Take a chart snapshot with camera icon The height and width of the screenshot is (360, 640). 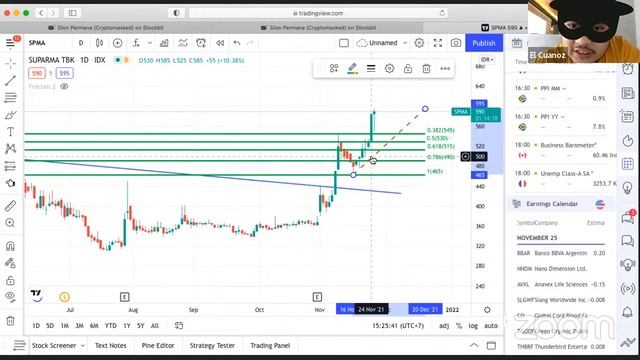[456, 43]
